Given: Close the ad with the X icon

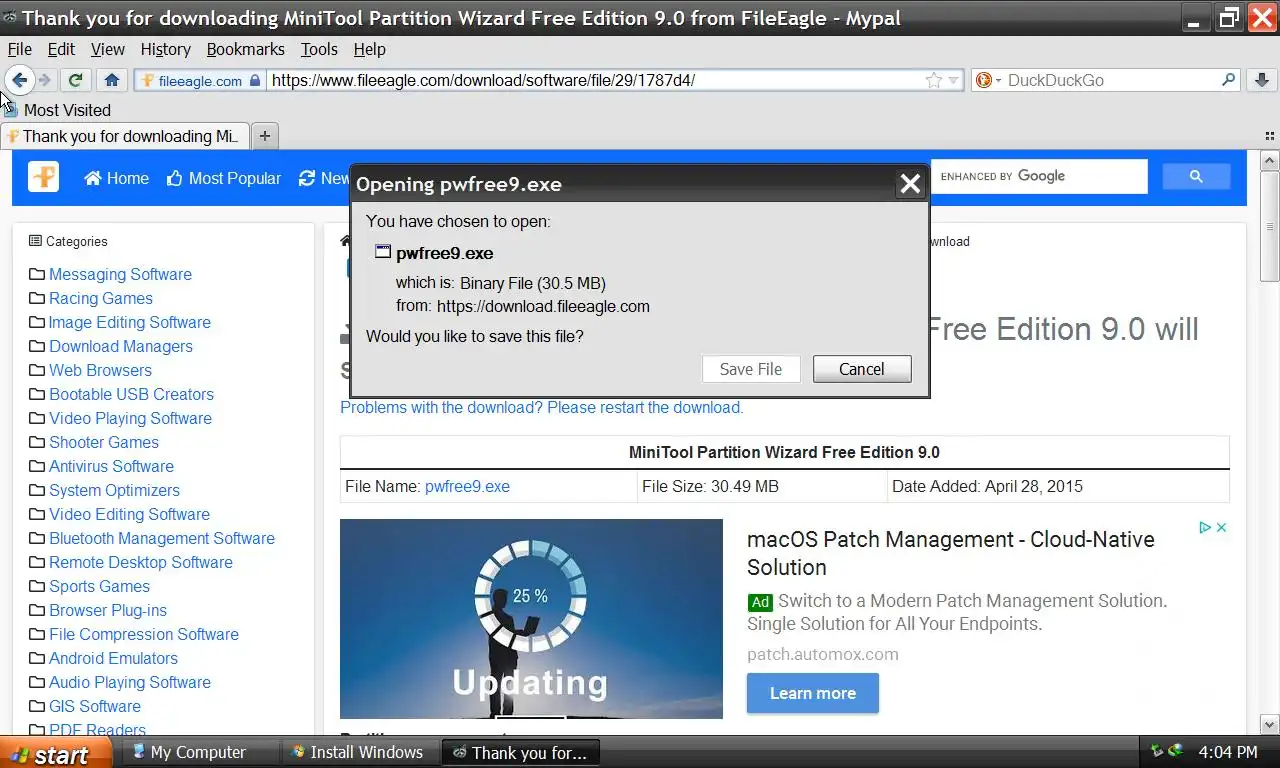Looking at the screenshot, I should tap(1221, 528).
